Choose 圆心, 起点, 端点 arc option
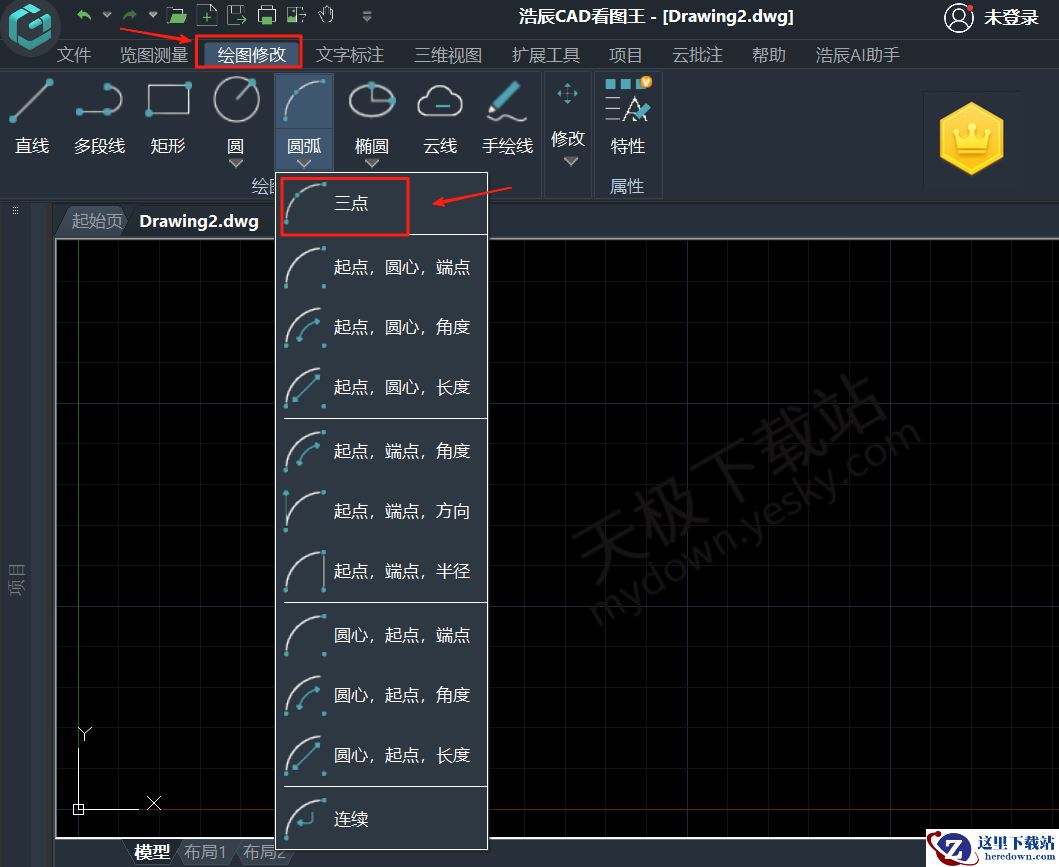The width and height of the screenshot is (1059, 867). point(382,635)
